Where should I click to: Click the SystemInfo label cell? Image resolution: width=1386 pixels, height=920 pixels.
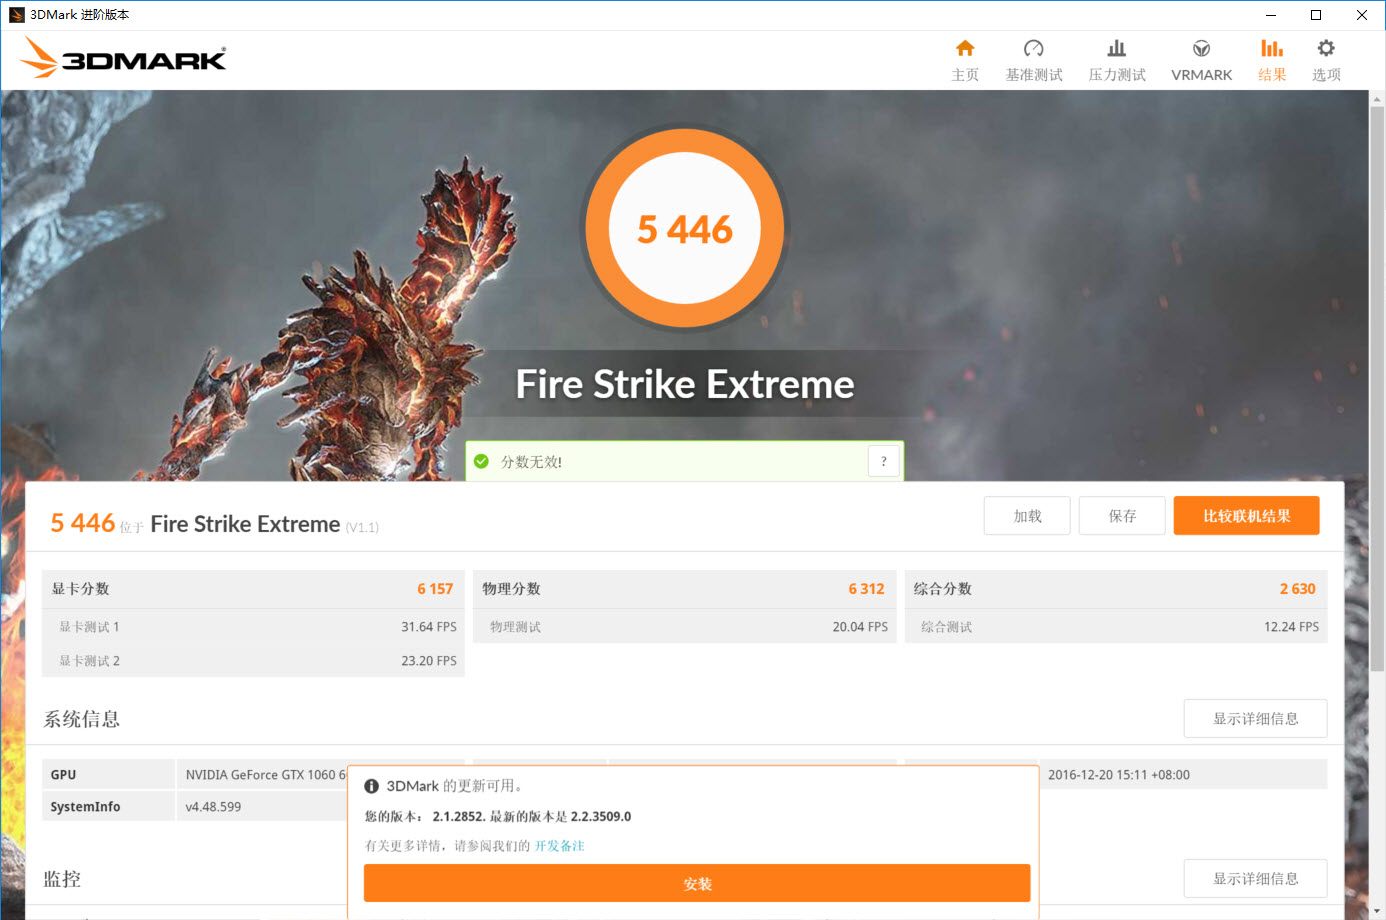[x=108, y=807]
